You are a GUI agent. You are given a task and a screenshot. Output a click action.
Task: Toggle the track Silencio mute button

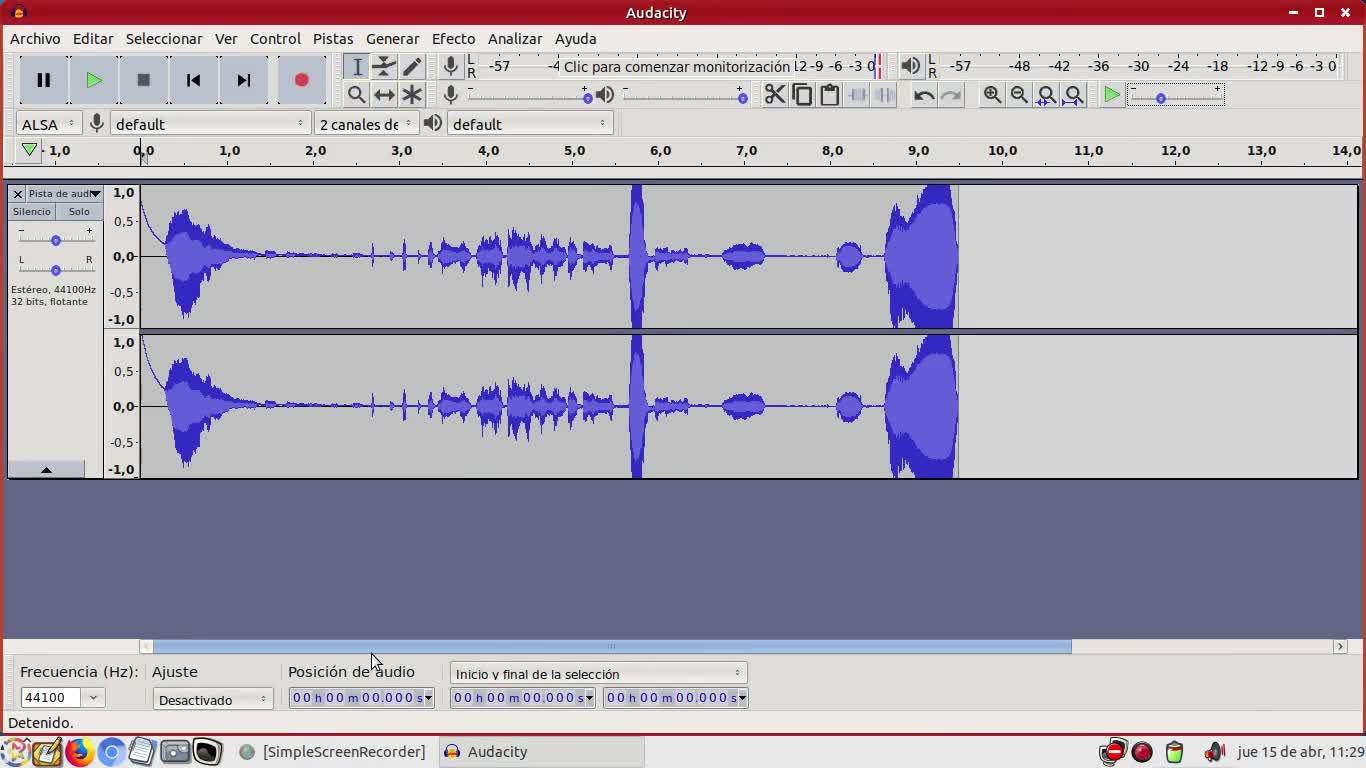tap(31, 212)
